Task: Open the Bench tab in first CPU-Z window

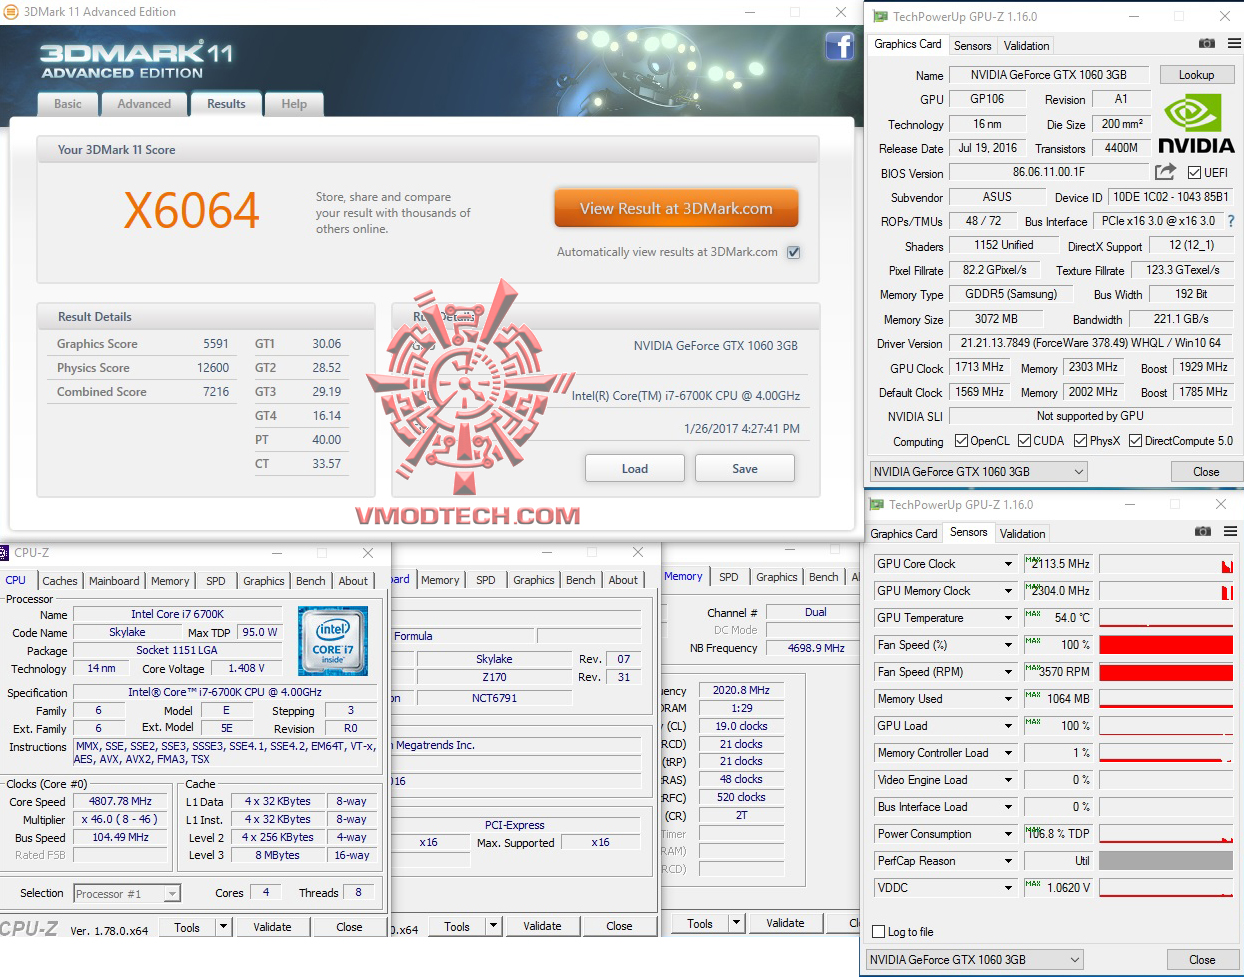Action: [311, 581]
